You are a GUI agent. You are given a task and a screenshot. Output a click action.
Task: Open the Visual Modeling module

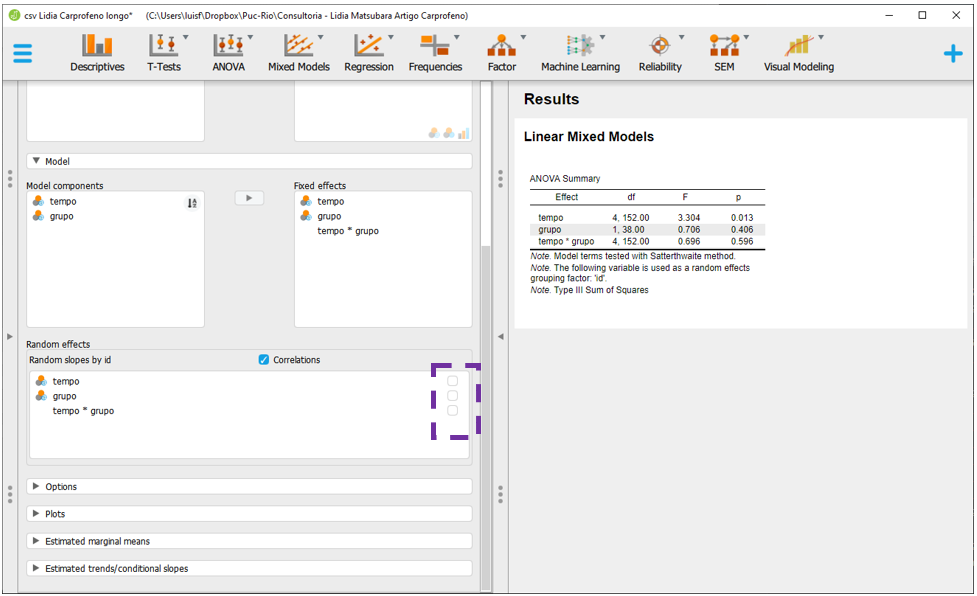(x=798, y=52)
